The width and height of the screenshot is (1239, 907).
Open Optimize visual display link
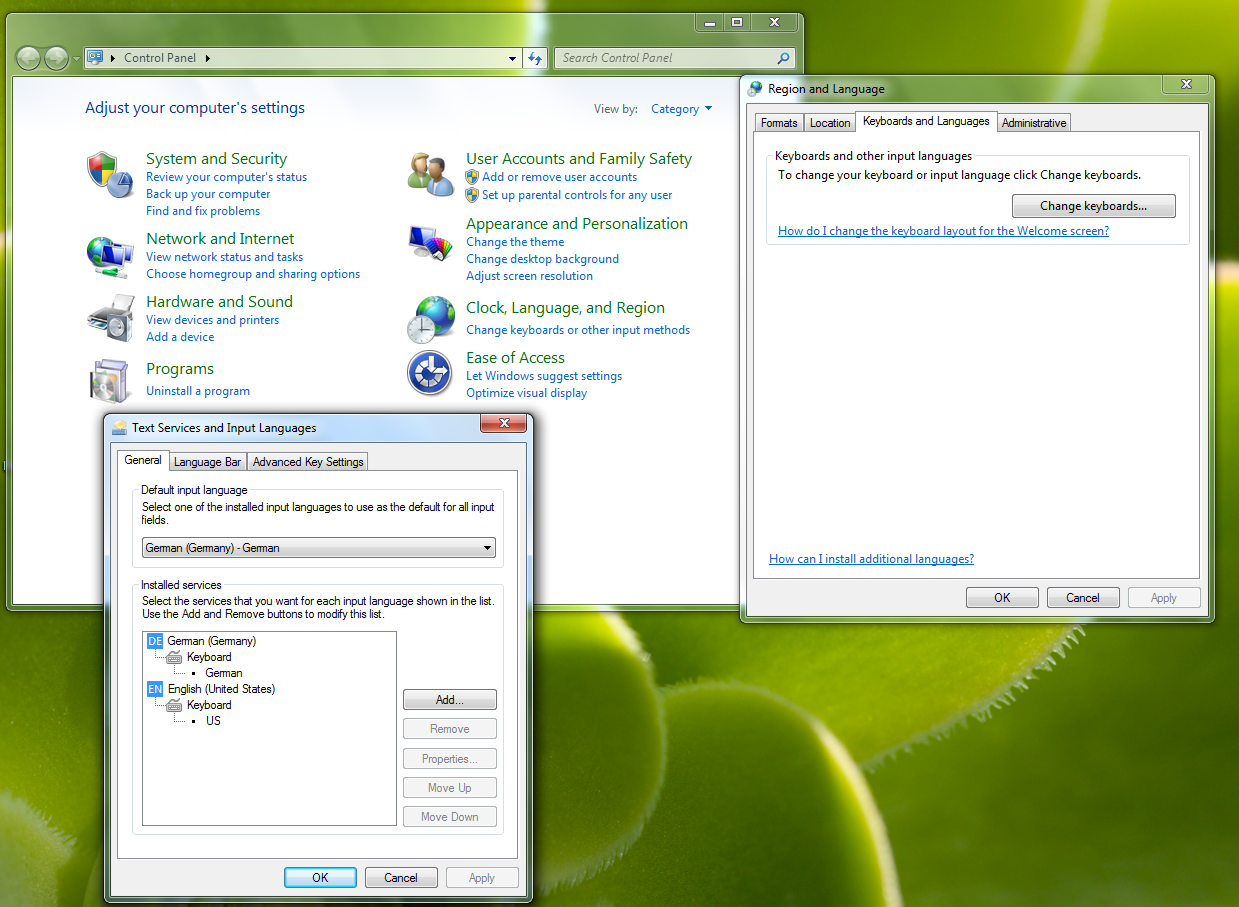[526, 393]
